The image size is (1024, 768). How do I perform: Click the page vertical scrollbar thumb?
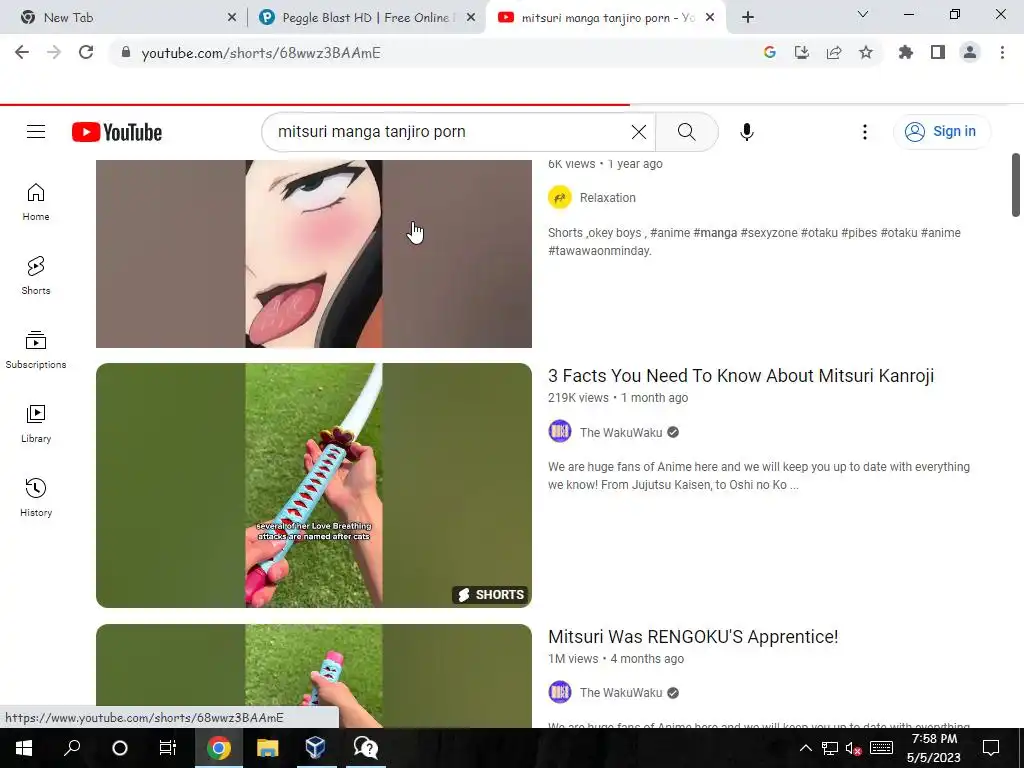point(1016,185)
